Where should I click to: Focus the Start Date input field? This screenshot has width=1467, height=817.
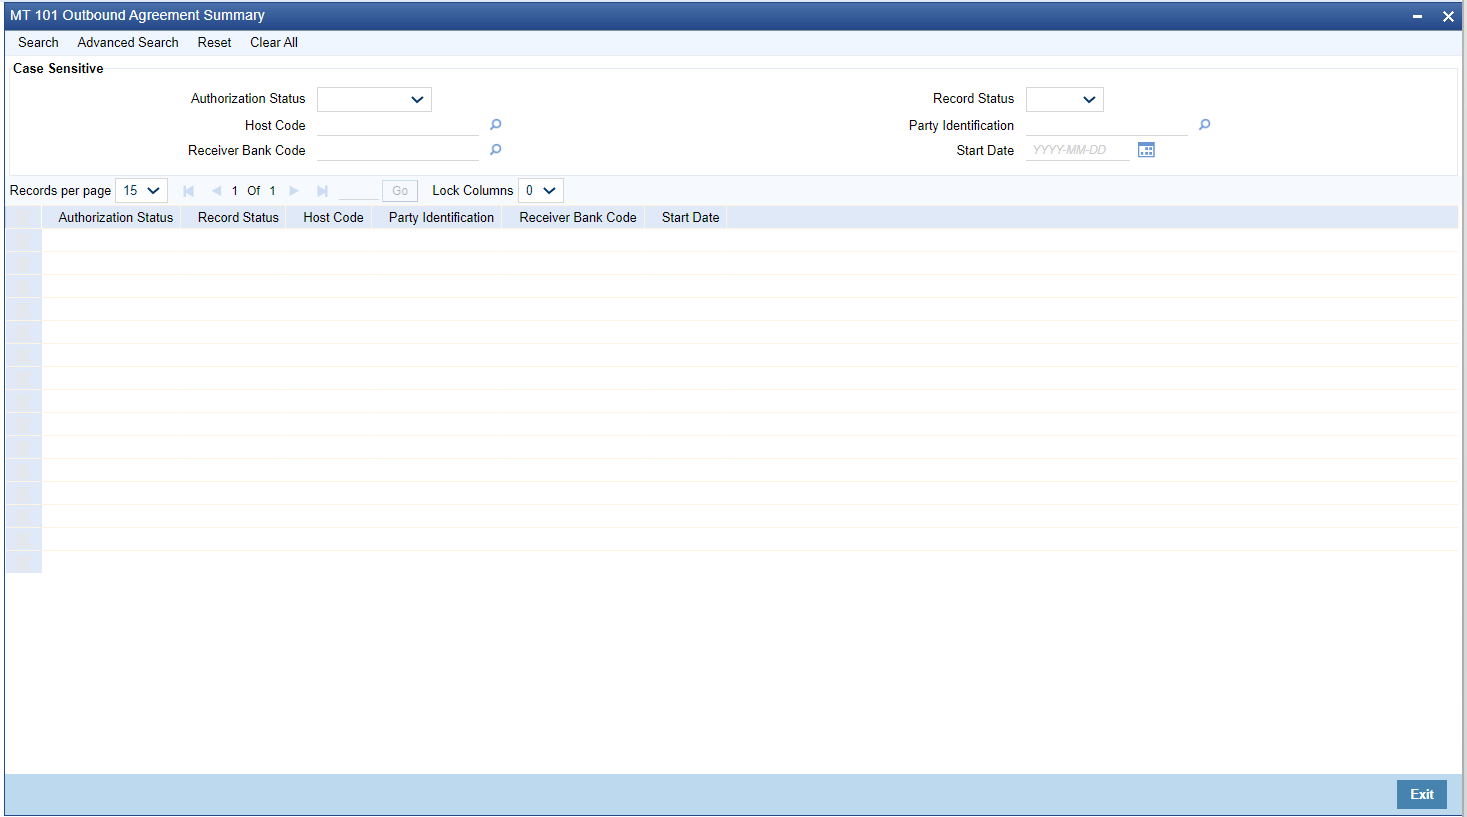(1078, 150)
